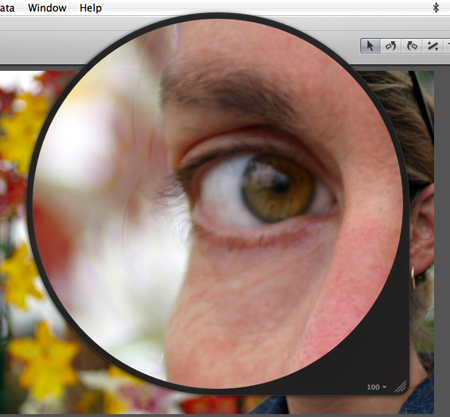Choose the Rotate Right tool
Screen dimensions: 450x417
(412, 46)
